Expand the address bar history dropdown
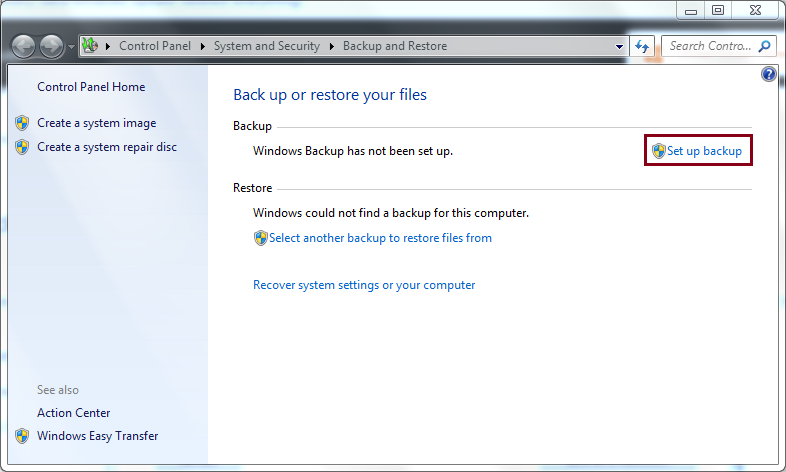The height and width of the screenshot is (472, 786). click(x=620, y=47)
